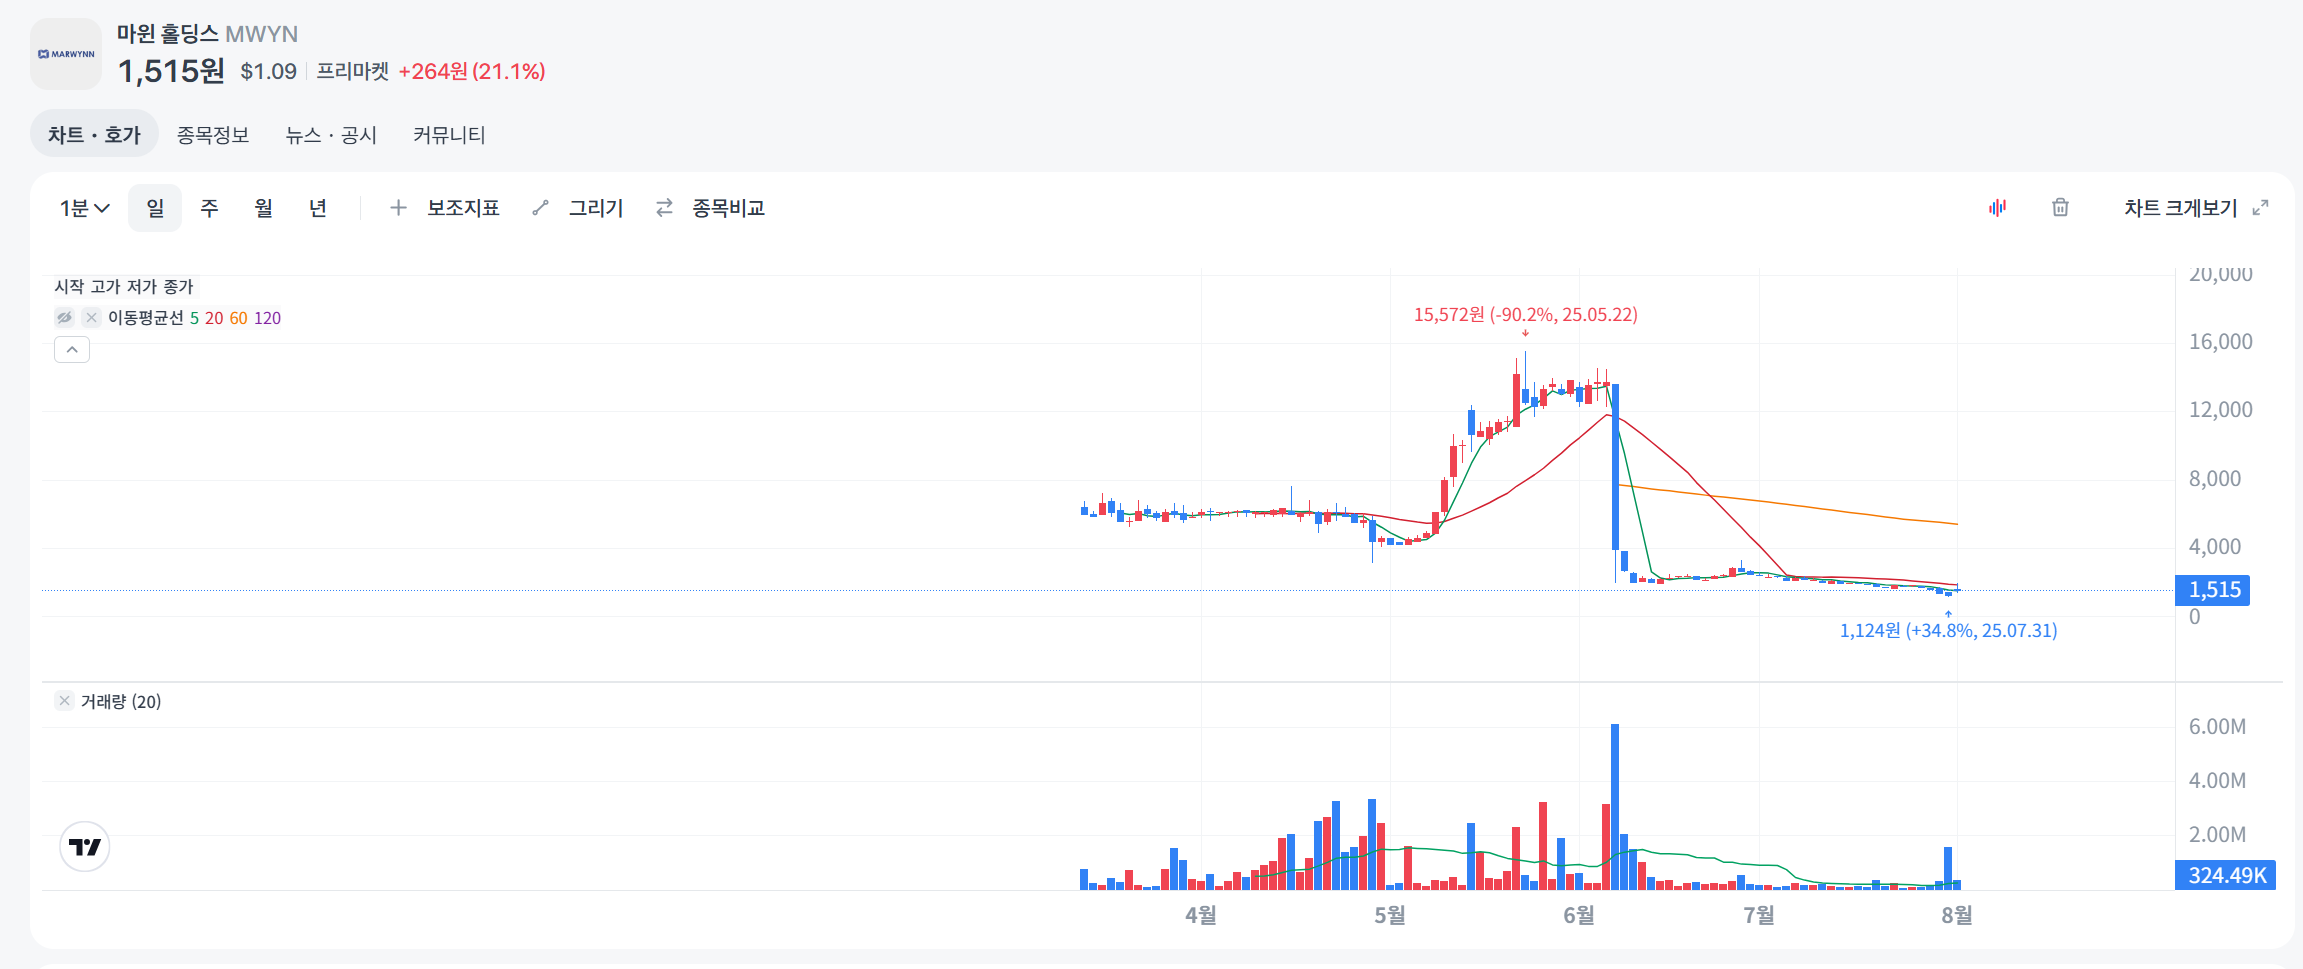Viewport: 2303px width, 969px height.
Task: Click the 마윈 홀딩스 MWYN stock title
Action: point(207,34)
